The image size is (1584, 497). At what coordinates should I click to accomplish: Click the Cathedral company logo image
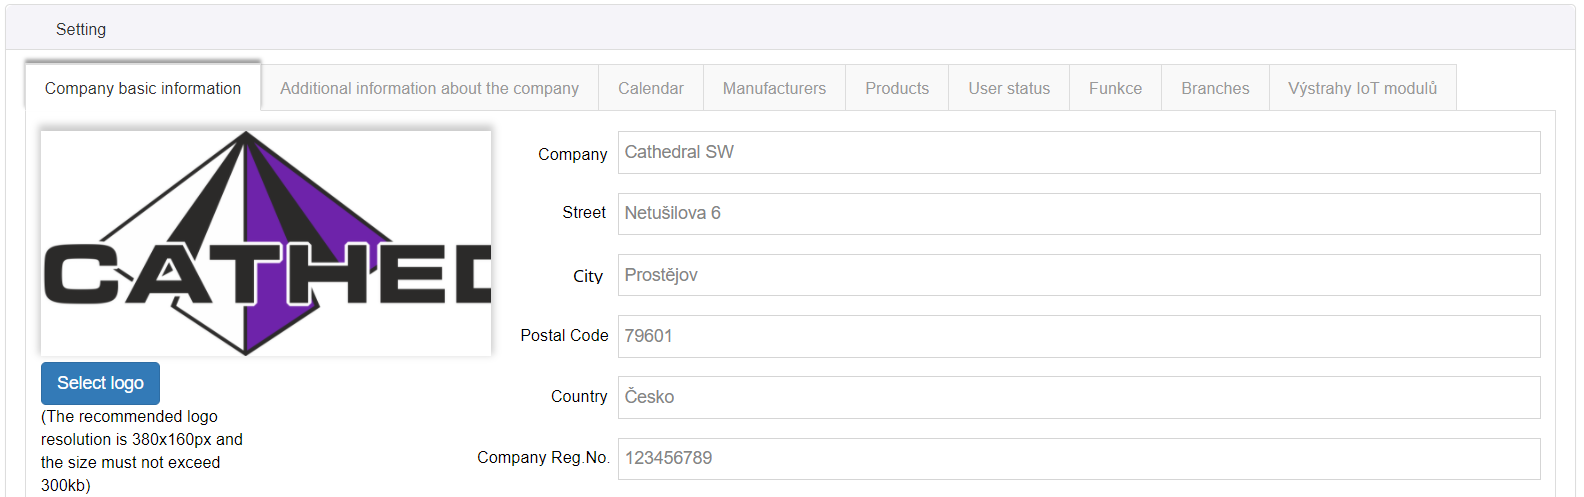coord(266,243)
